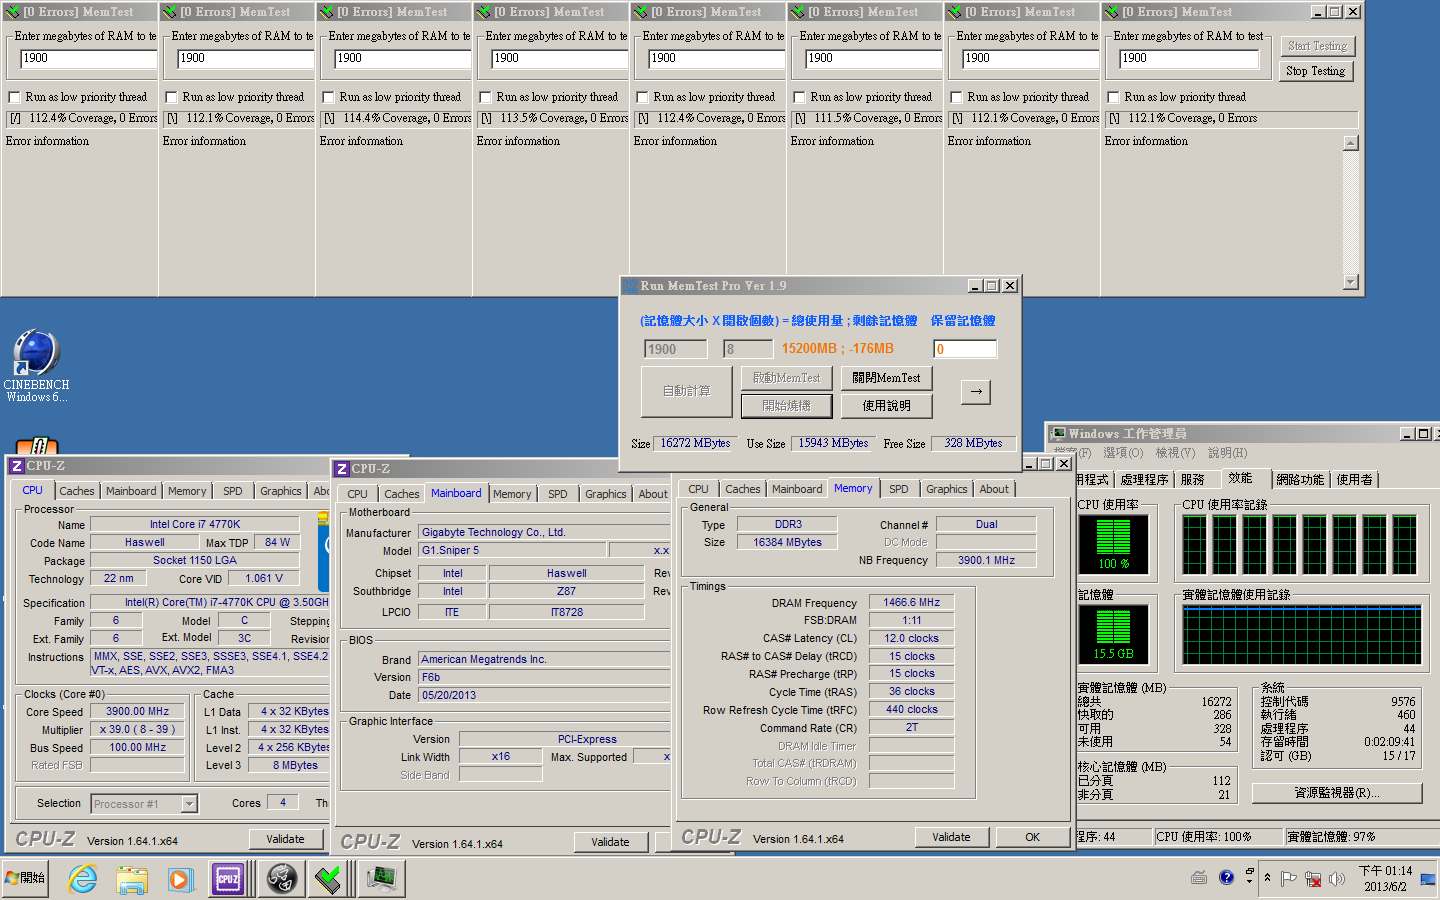Screen dimensions: 1440x900
Task: Click title icon of CPU-Z window showing Mainboard tab
Action: (341, 469)
